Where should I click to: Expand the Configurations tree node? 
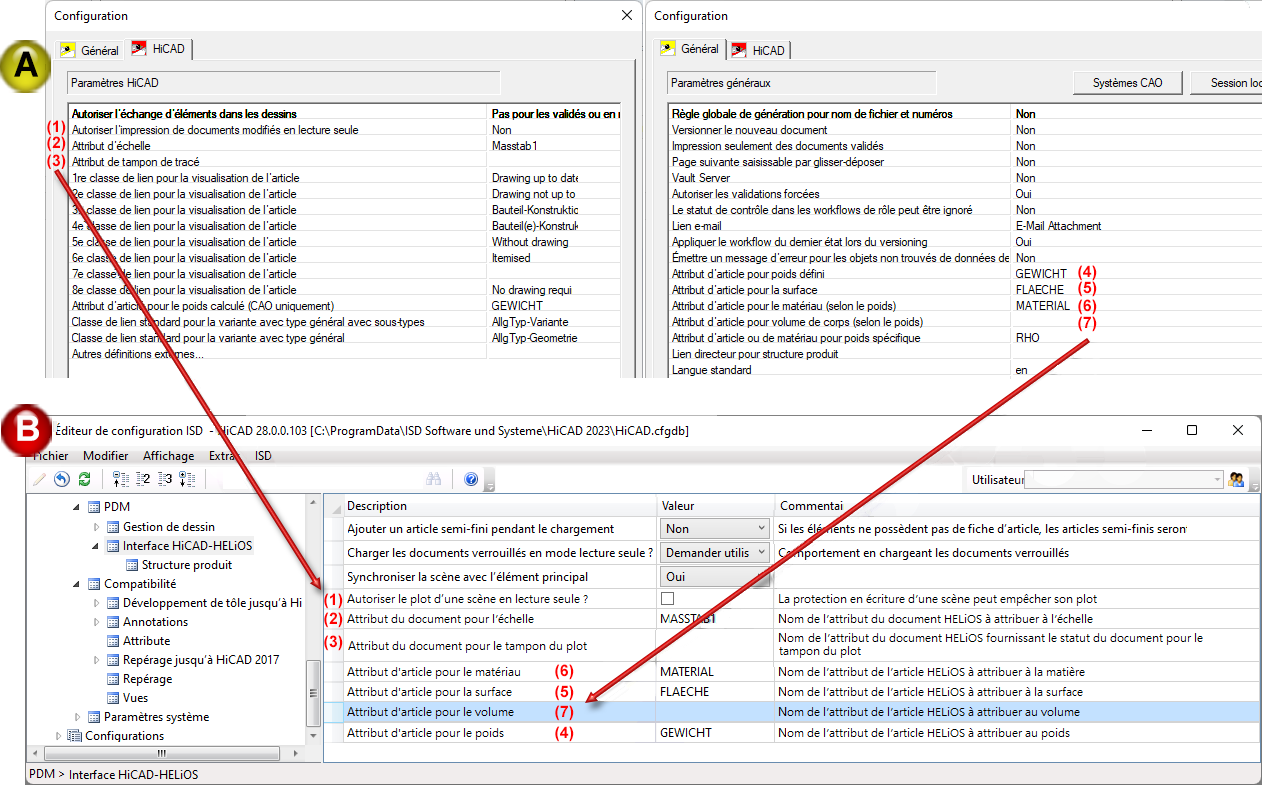[59, 736]
